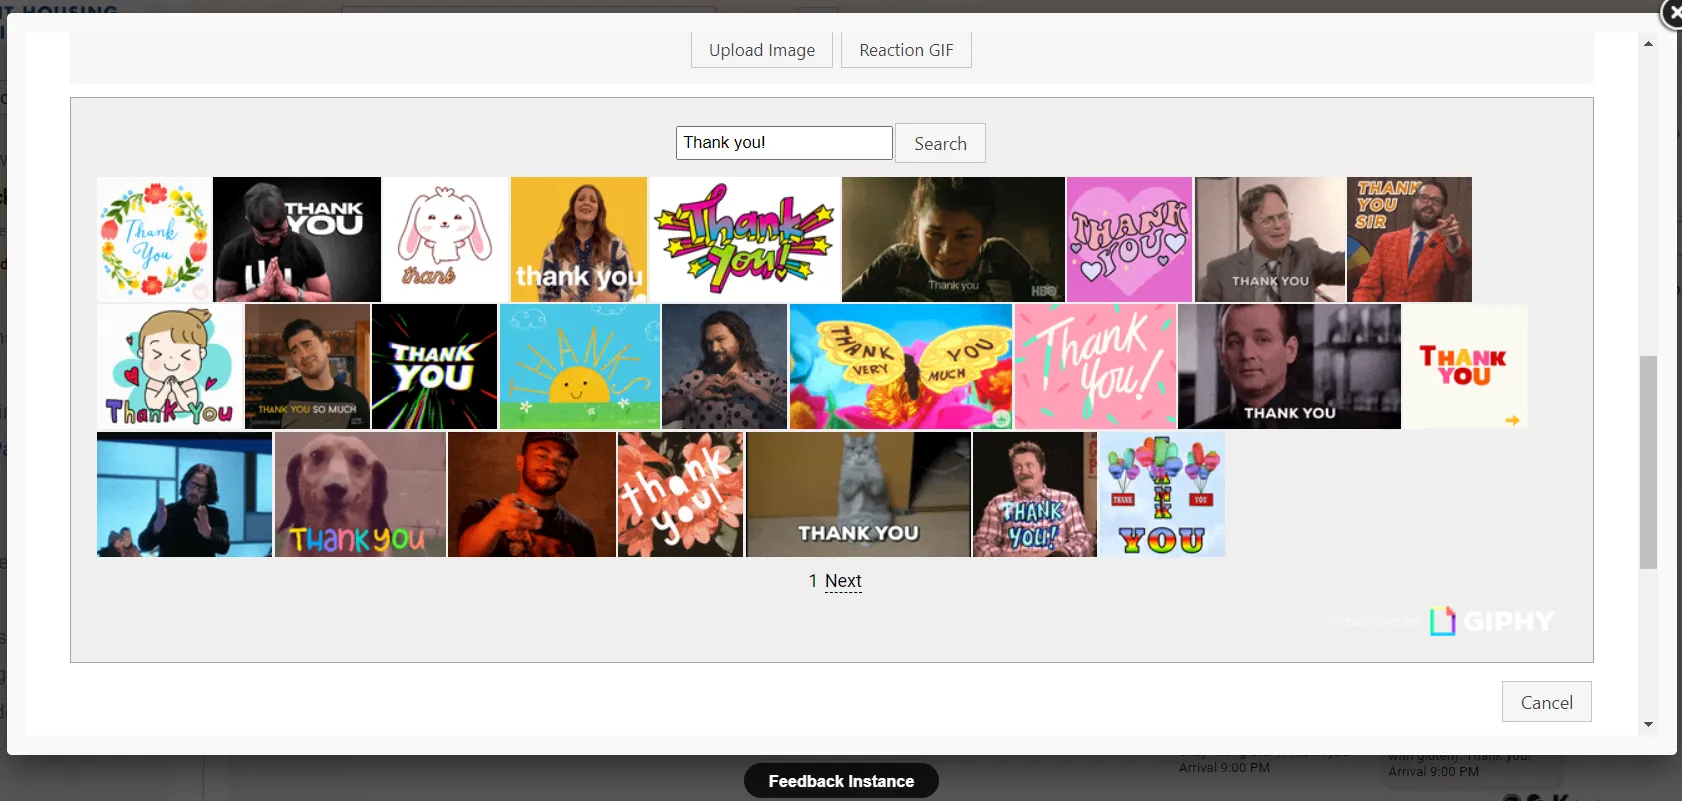
Task: Go to the Next page of GIFs
Action: [x=843, y=581]
